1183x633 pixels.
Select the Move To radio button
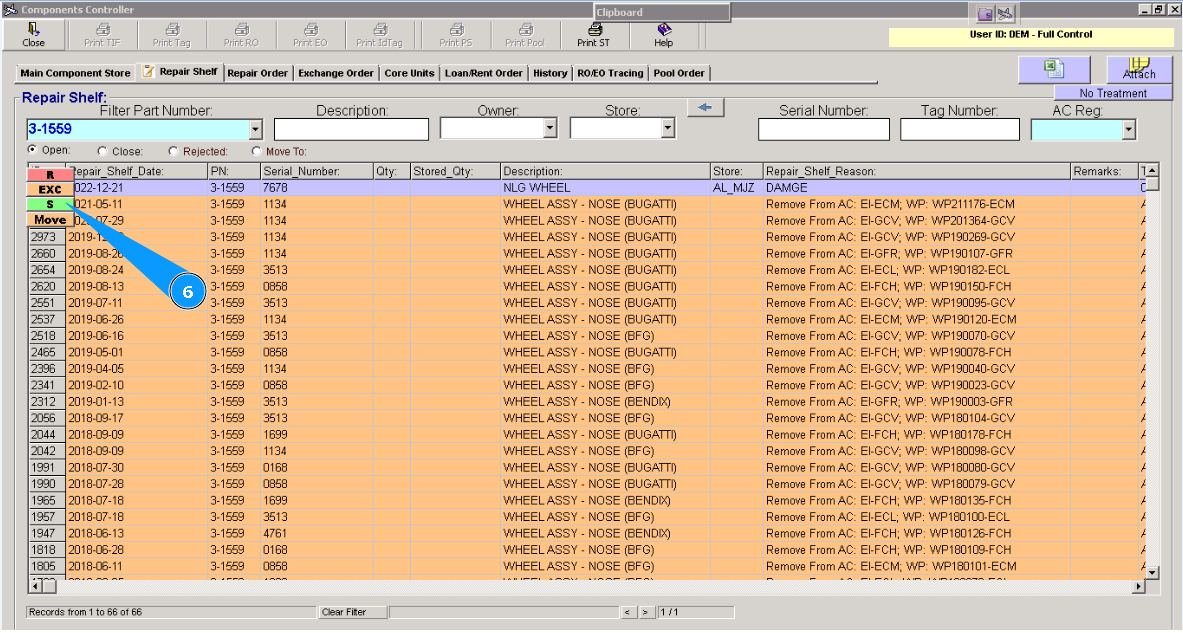click(257, 151)
